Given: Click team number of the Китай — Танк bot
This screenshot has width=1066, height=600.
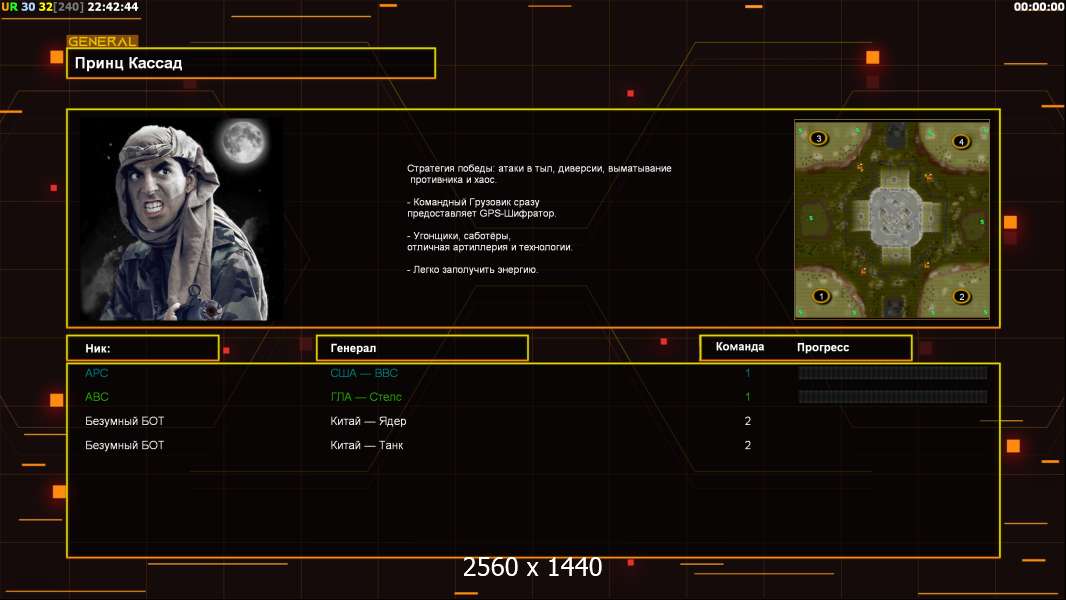Looking at the screenshot, I should pos(747,445).
